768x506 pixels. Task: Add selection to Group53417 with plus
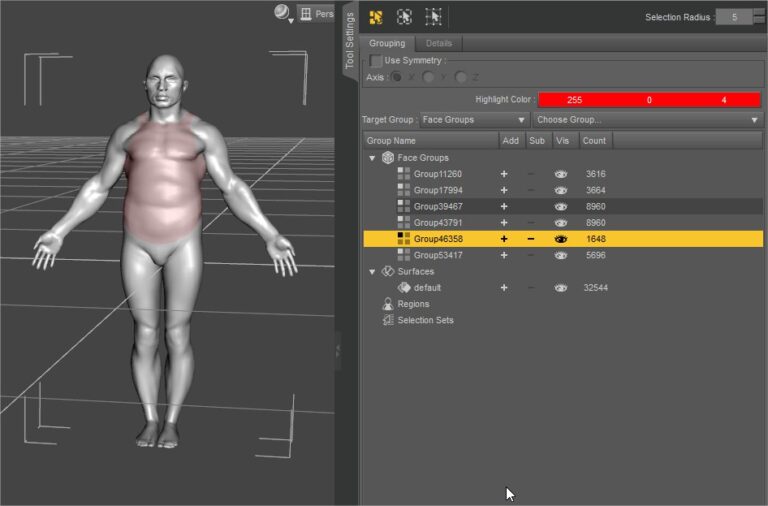point(504,255)
